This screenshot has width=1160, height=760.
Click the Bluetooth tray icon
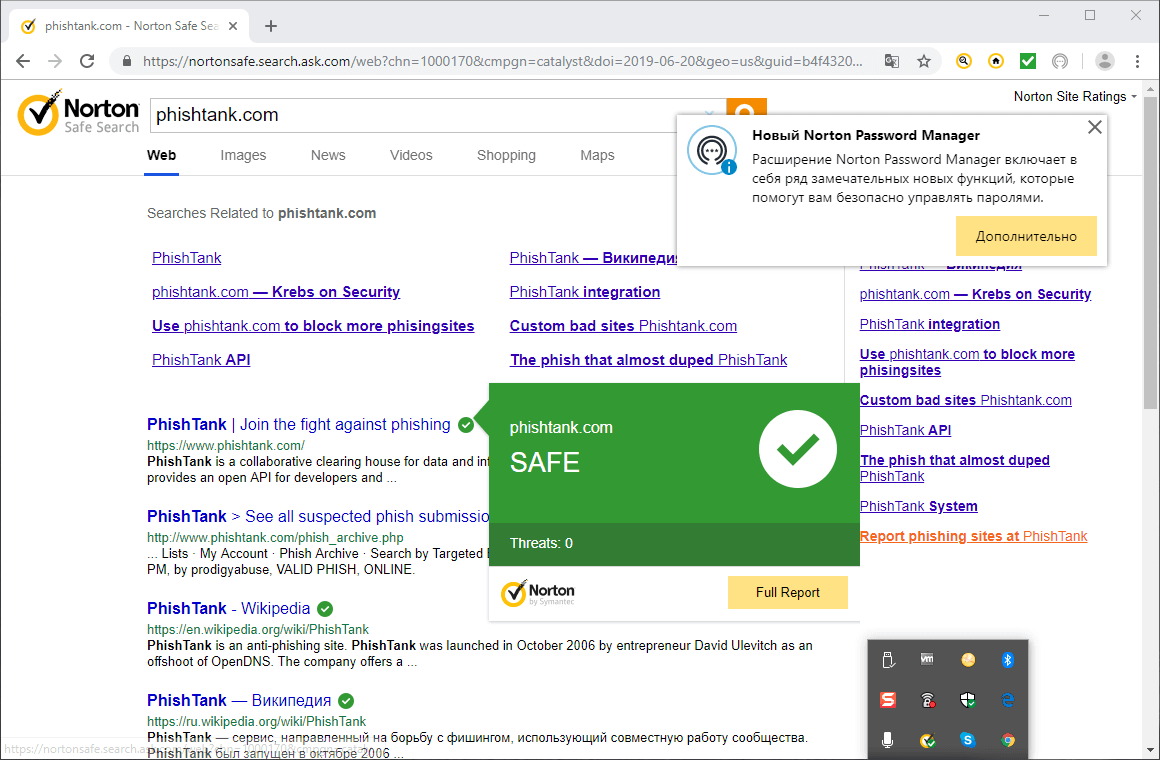click(1008, 659)
